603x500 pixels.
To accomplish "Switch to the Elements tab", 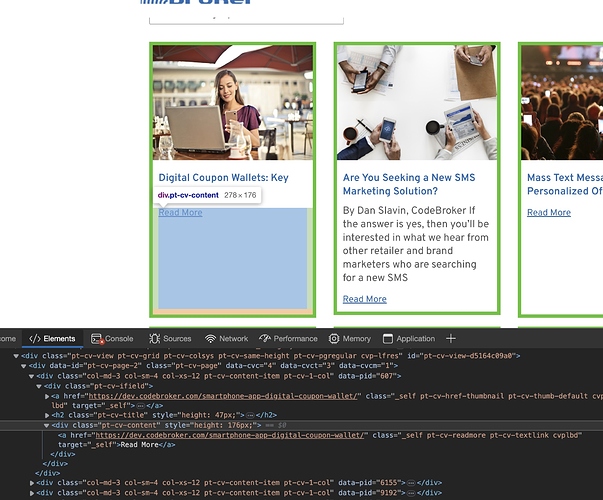I will tap(52, 339).
